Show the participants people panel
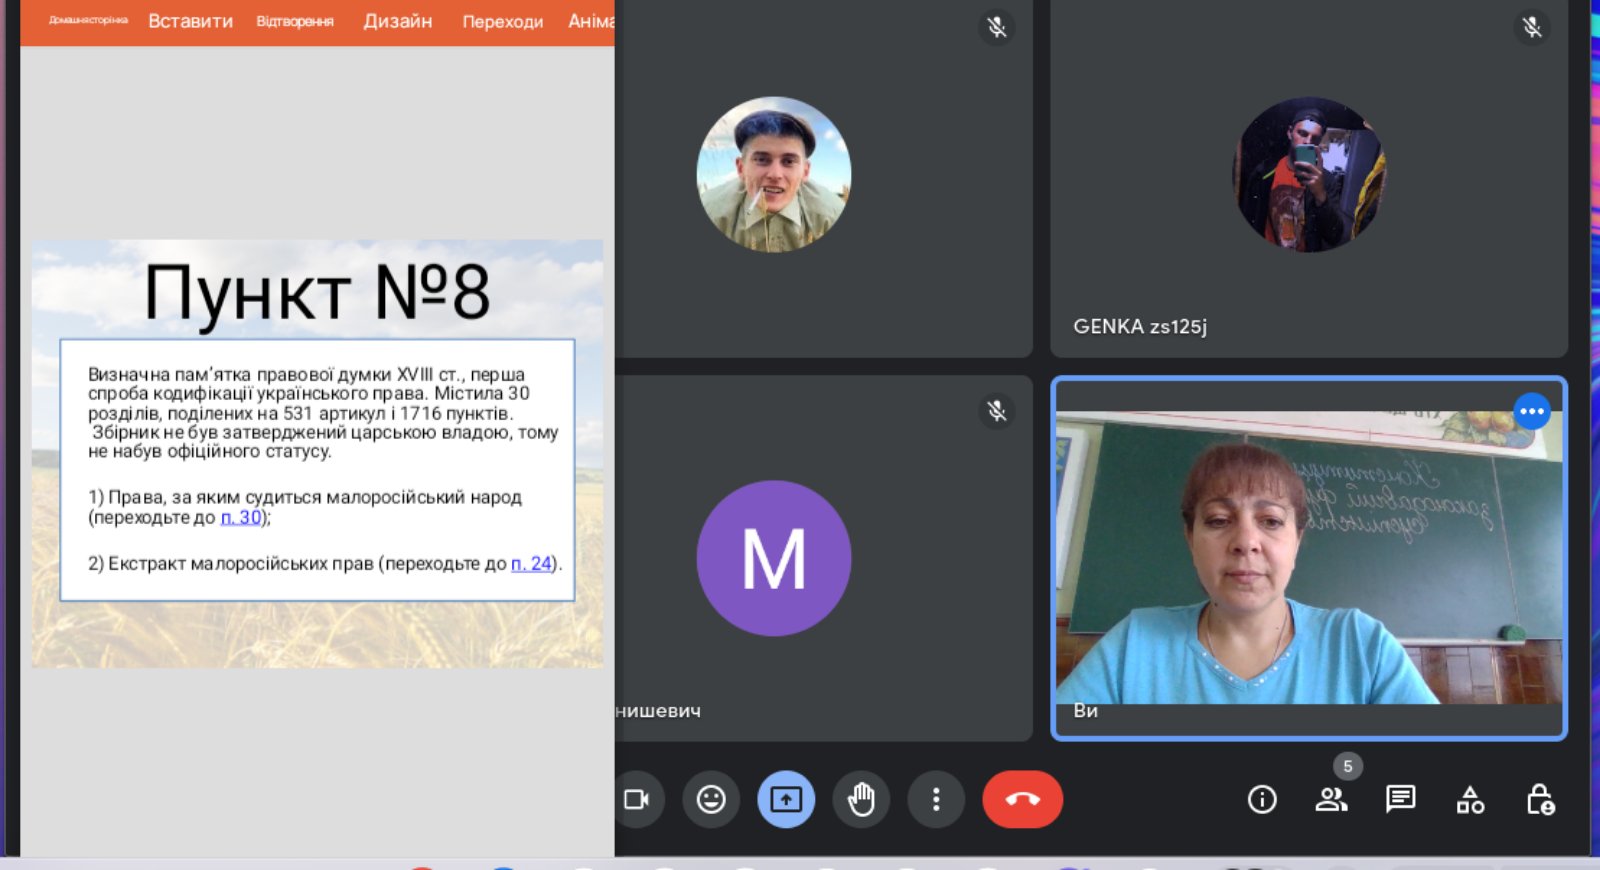This screenshot has width=1600, height=870. pyautogui.click(x=1331, y=799)
